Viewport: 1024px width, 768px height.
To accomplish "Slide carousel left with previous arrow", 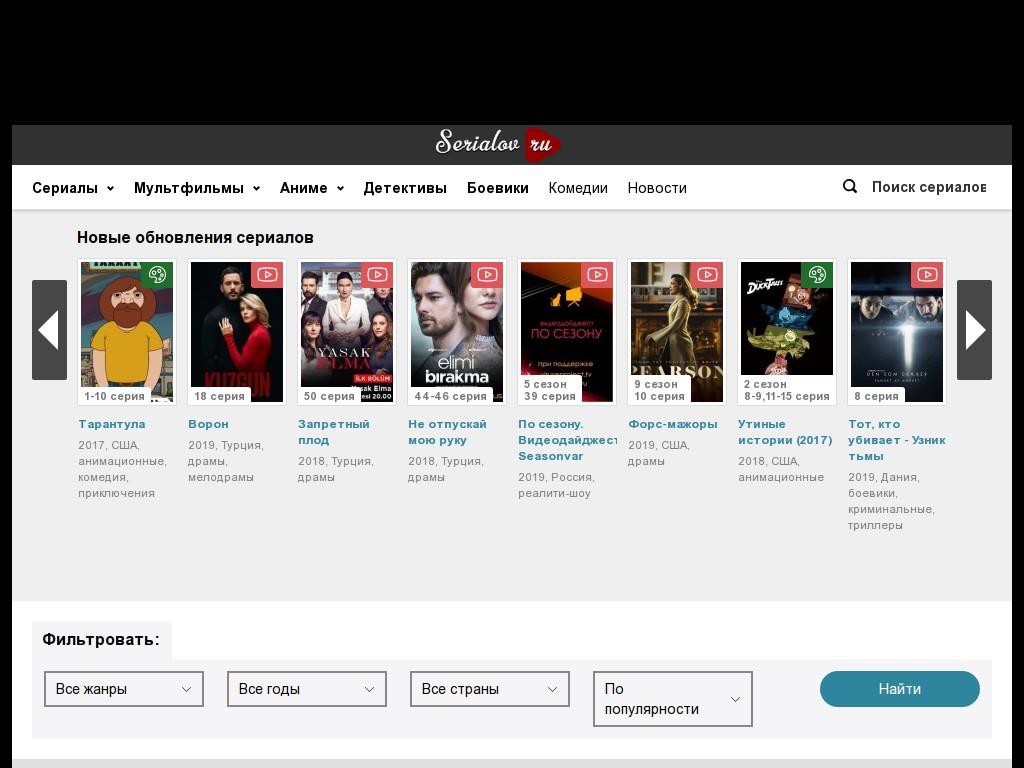I will coord(50,330).
